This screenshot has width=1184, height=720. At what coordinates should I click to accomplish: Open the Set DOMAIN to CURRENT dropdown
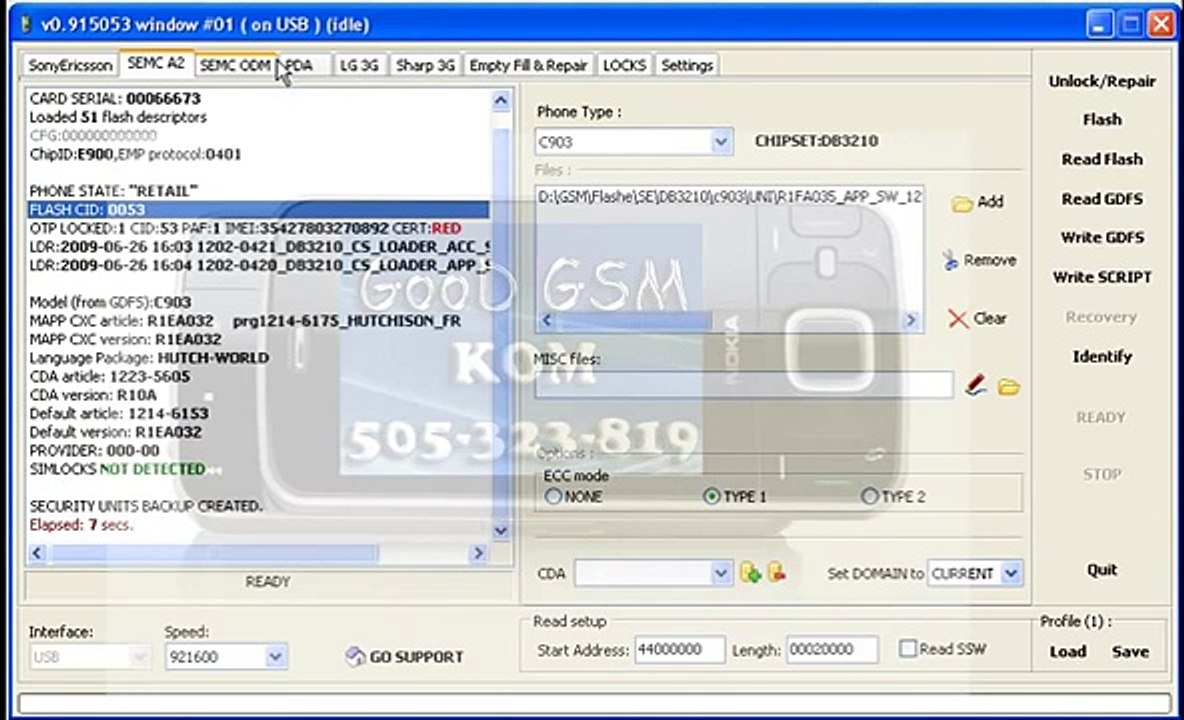1011,574
